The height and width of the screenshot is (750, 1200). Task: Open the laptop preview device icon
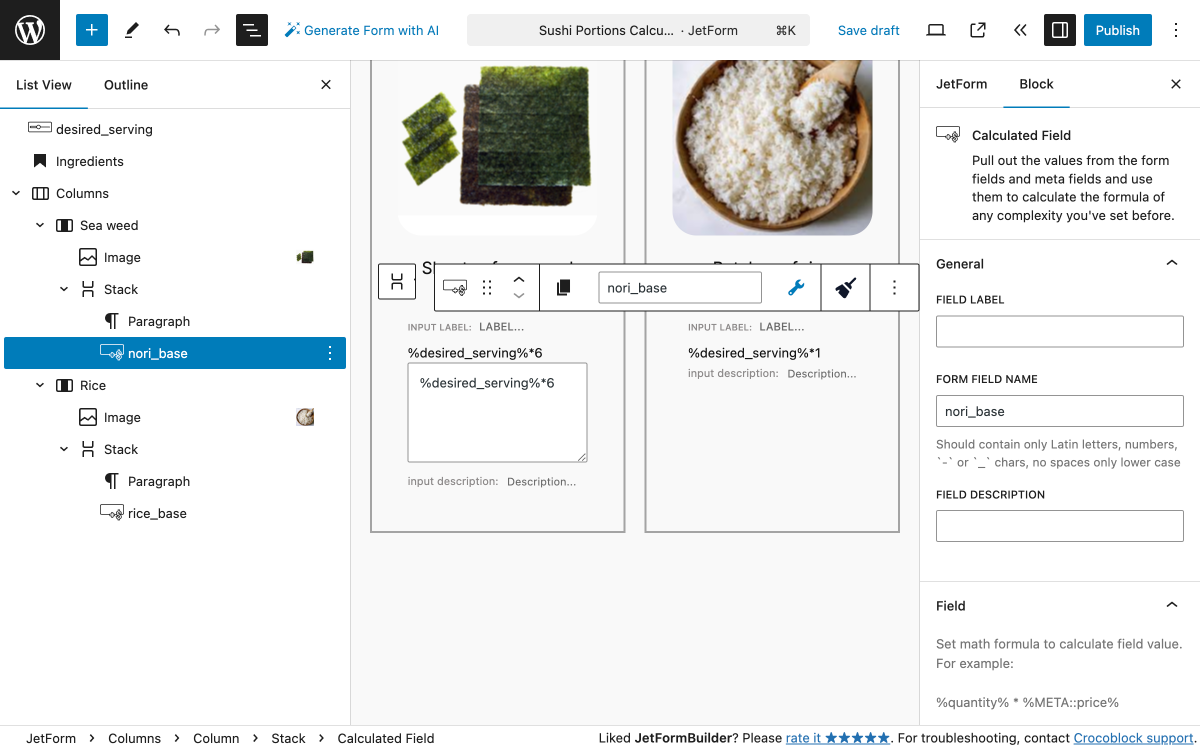(936, 30)
